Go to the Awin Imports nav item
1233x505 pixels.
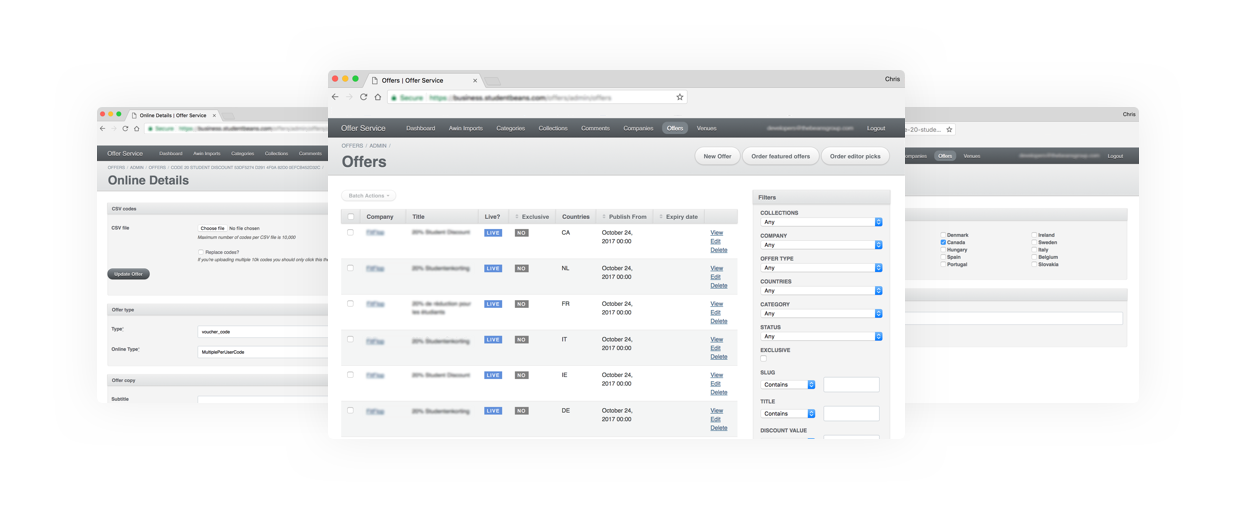click(x=465, y=128)
